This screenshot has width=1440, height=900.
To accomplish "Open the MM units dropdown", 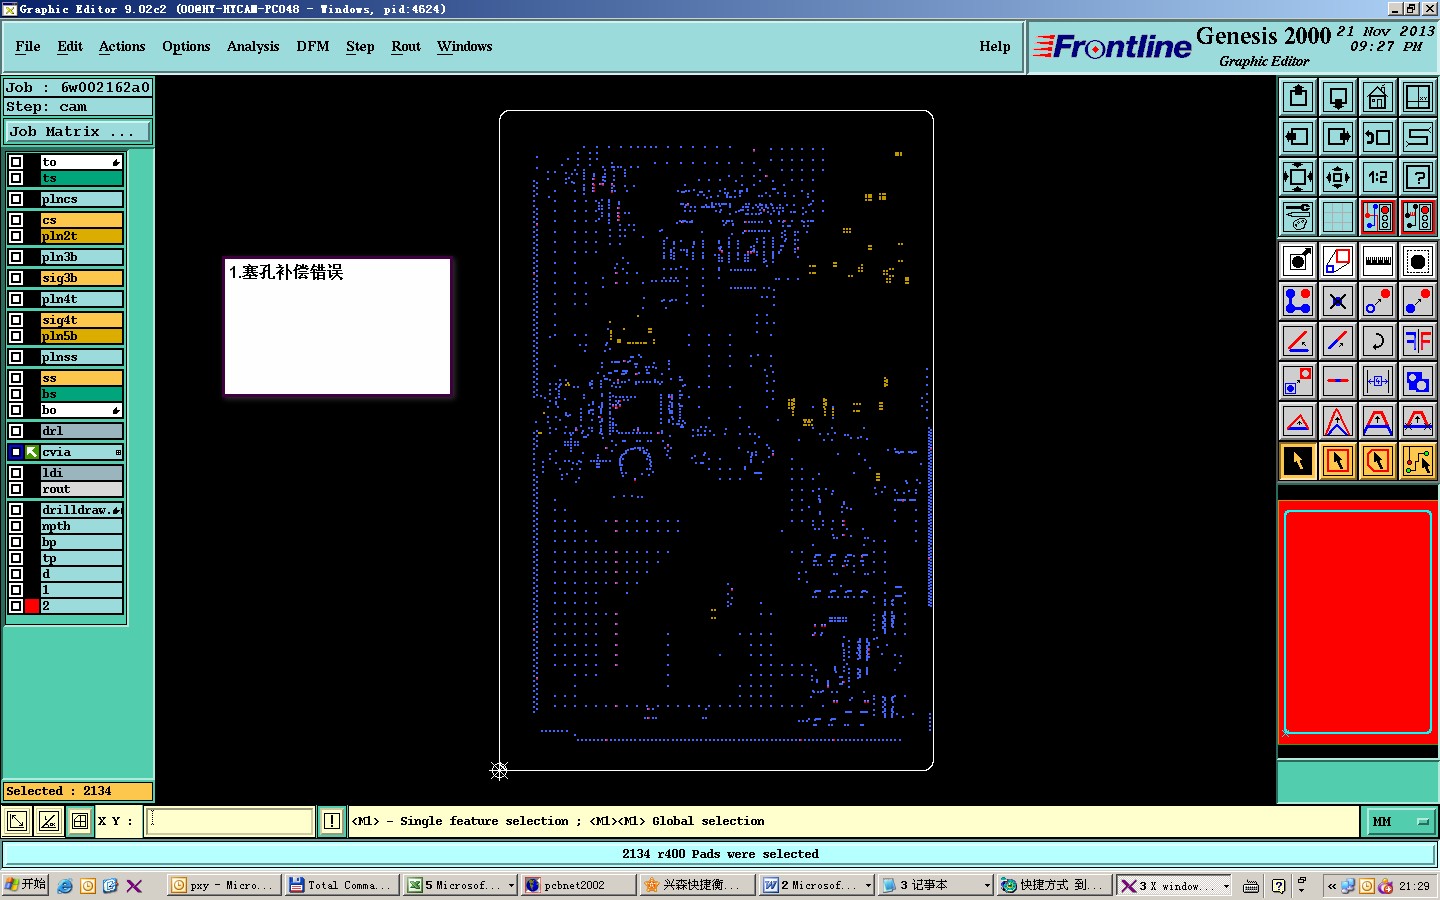I will [x=1400, y=822].
